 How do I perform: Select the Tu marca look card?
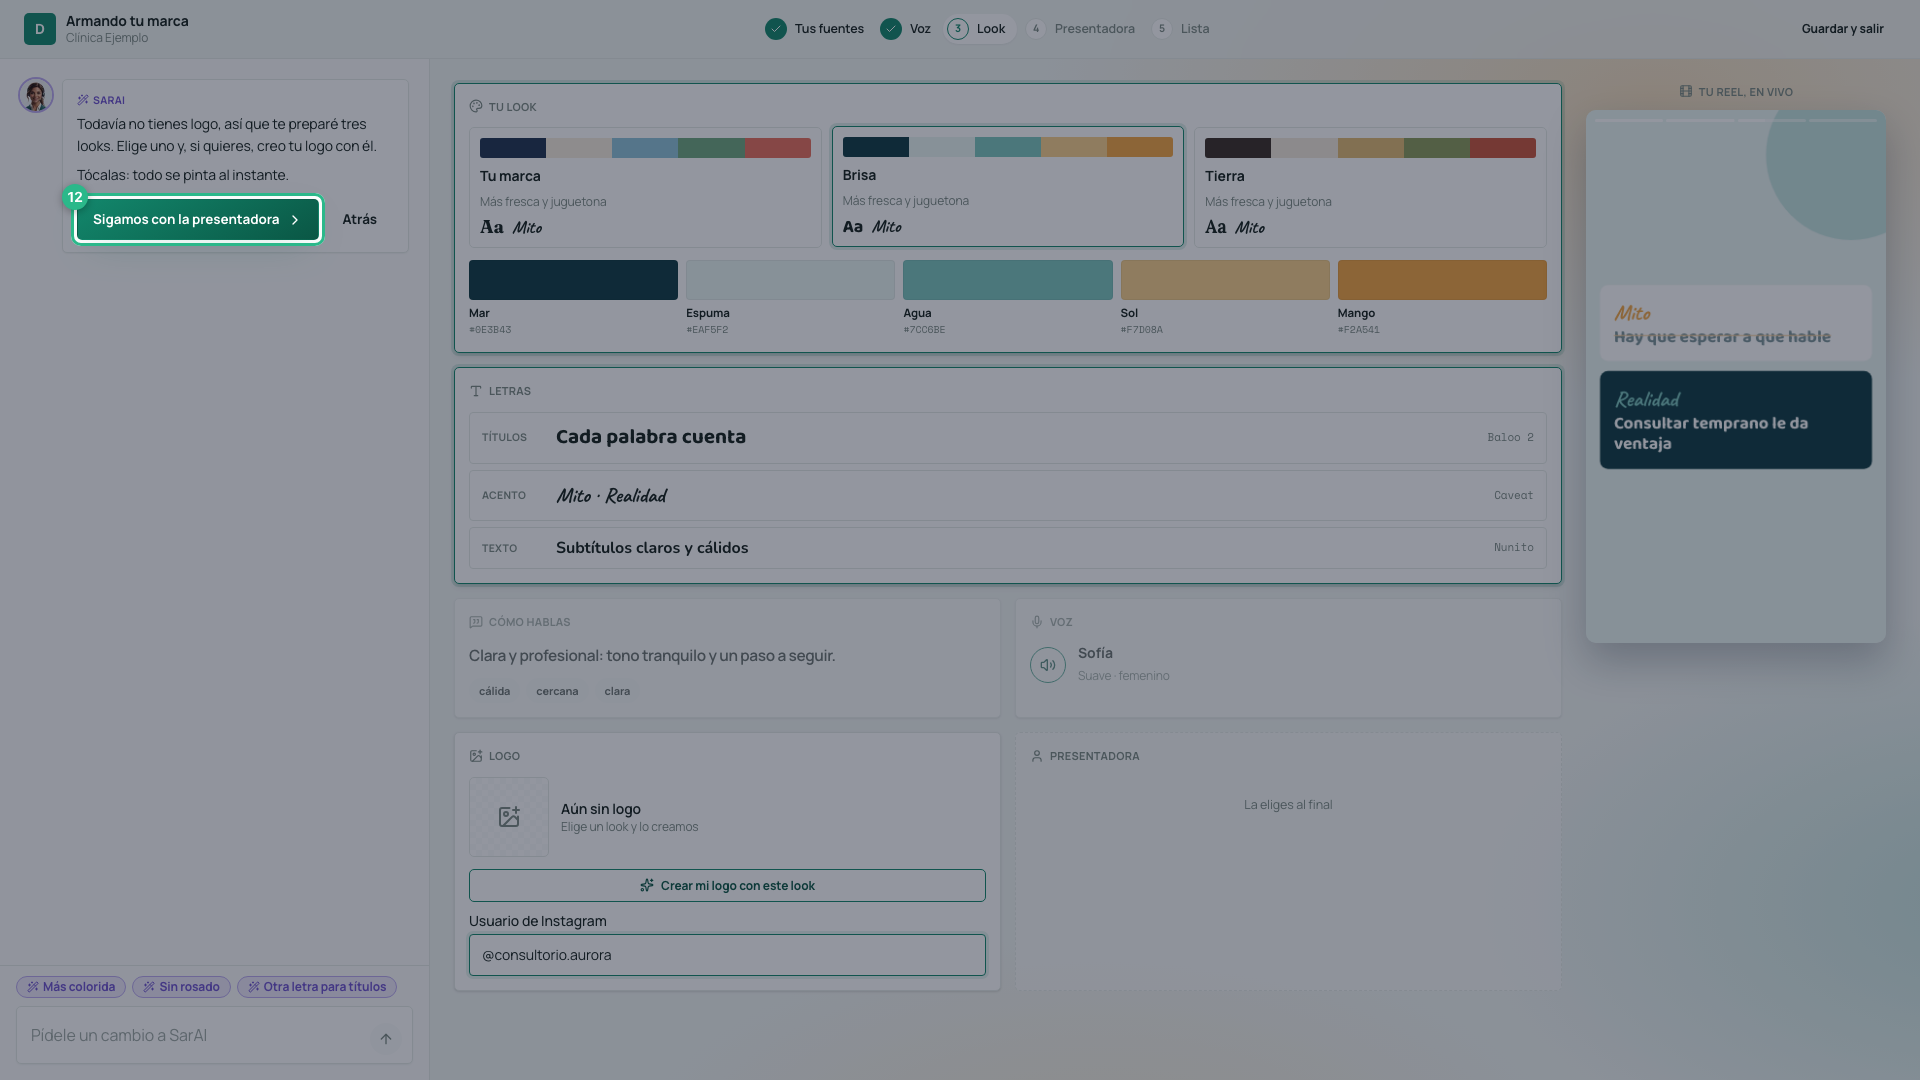tap(645, 187)
